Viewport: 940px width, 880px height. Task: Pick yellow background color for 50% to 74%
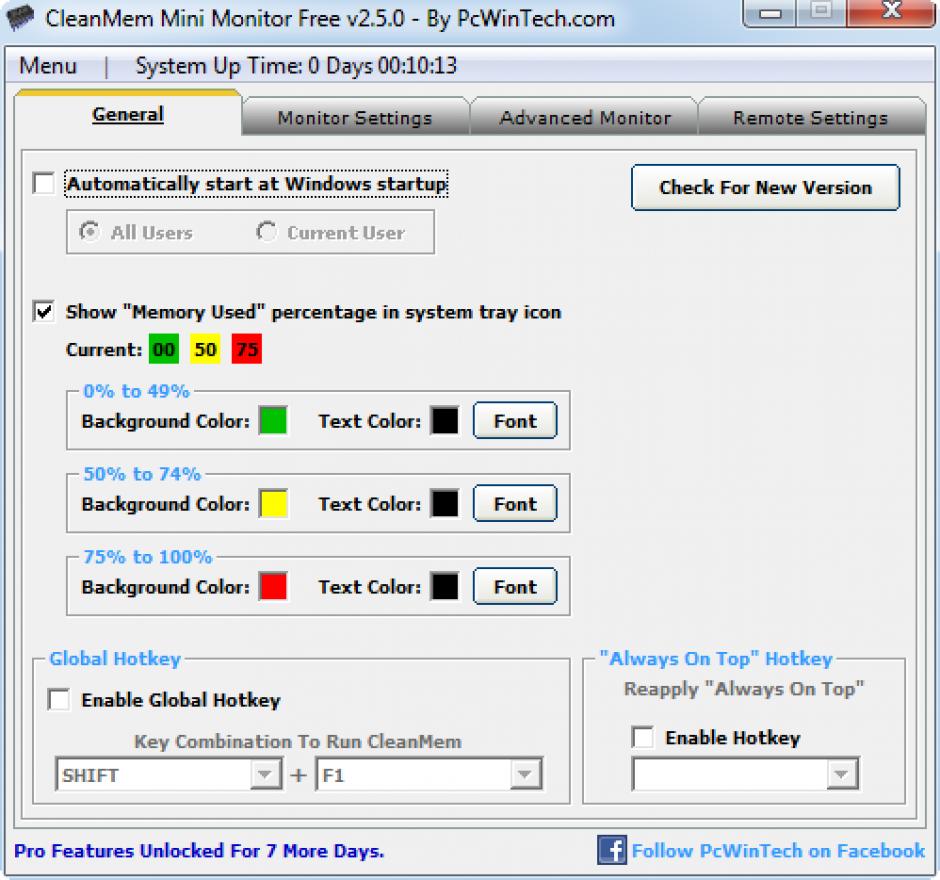pyautogui.click(x=273, y=503)
